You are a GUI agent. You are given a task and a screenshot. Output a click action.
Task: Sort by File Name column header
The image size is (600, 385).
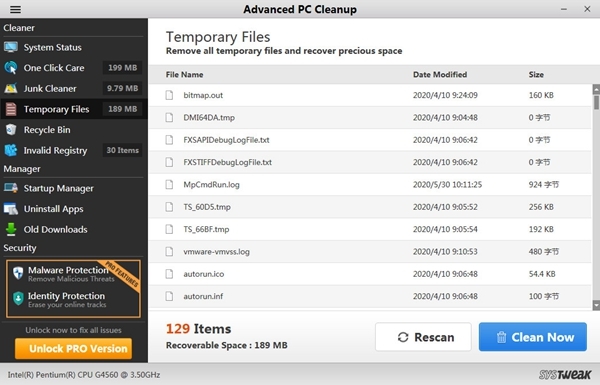[184, 75]
